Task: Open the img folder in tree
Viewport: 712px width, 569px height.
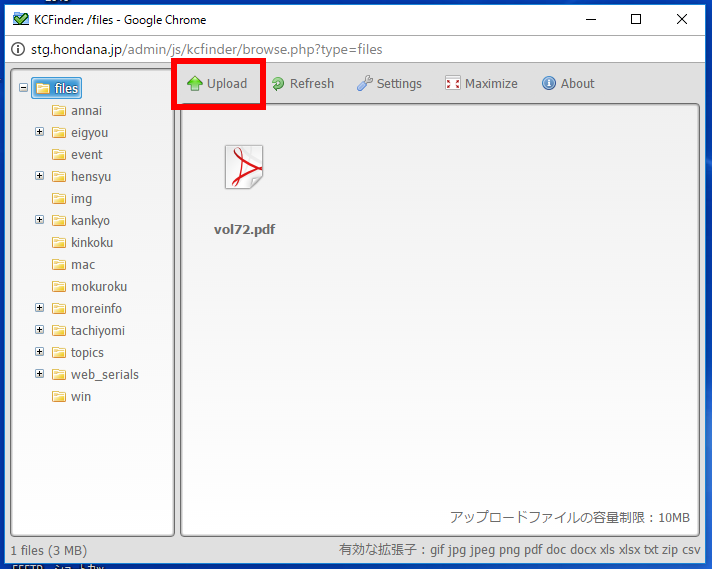Action: click(x=81, y=199)
